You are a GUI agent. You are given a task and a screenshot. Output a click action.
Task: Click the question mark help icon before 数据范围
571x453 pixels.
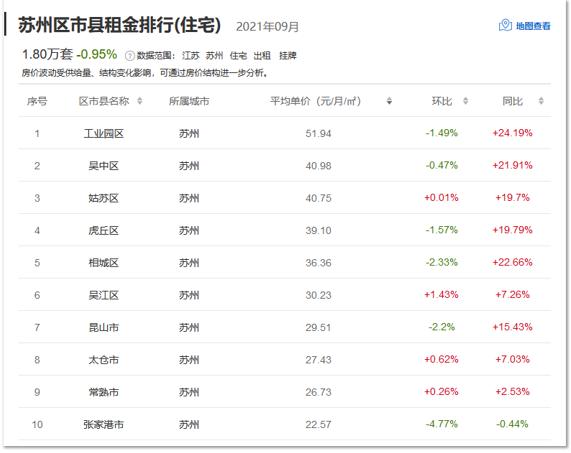tap(130, 56)
